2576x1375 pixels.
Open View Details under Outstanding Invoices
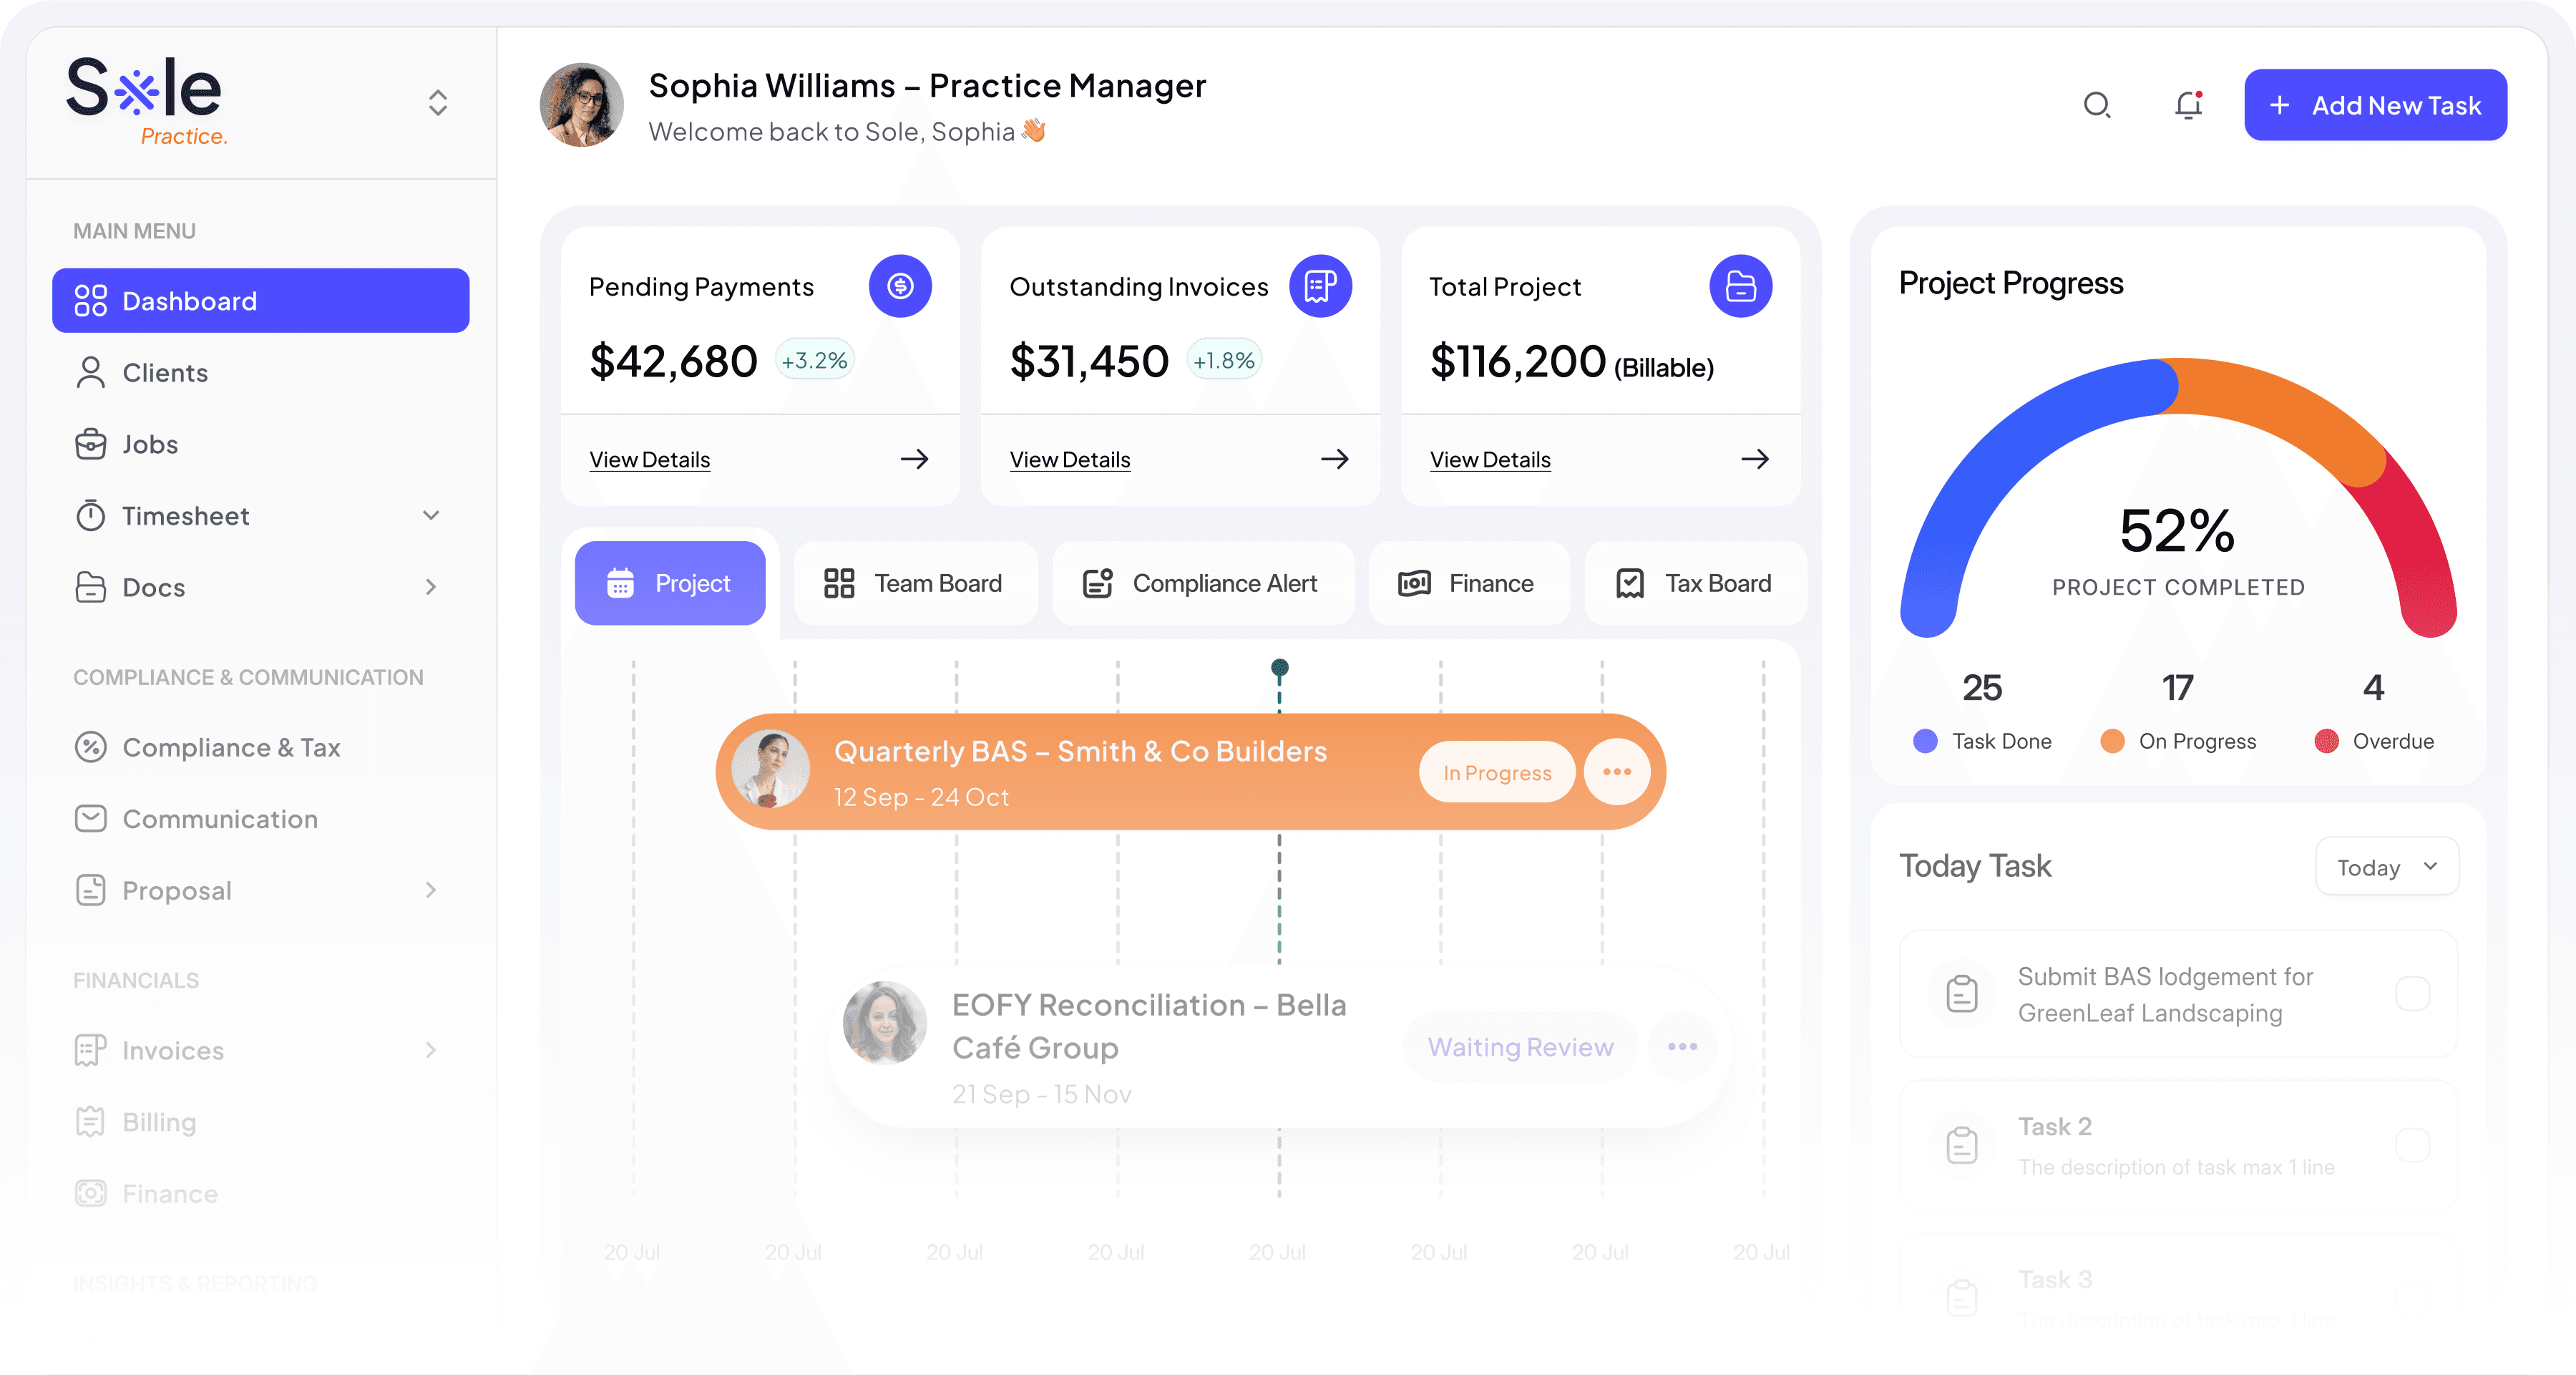point(1070,460)
